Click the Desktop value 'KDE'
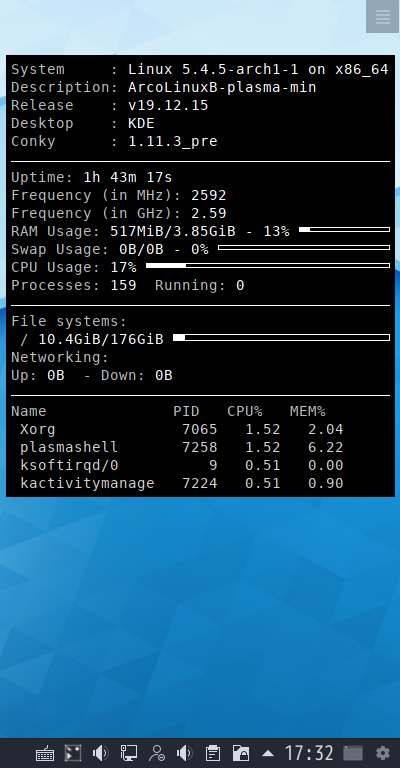The height and width of the screenshot is (768, 400). [141, 123]
